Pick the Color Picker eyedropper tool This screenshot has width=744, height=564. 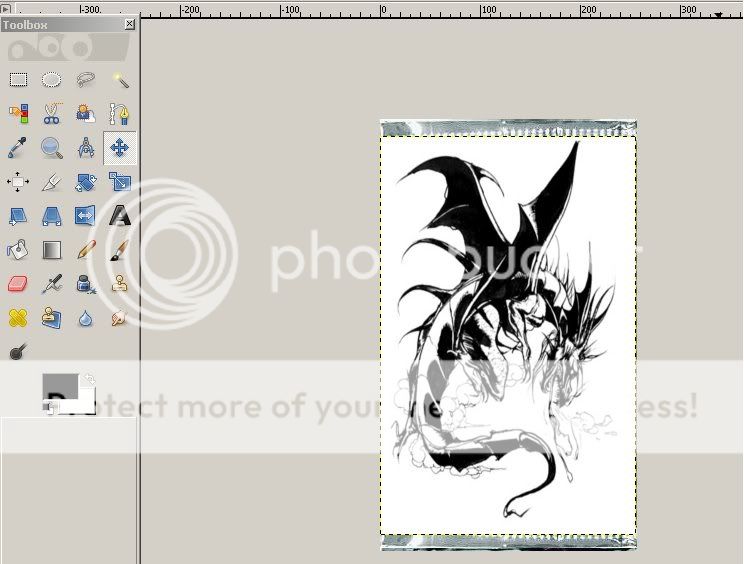(18, 148)
